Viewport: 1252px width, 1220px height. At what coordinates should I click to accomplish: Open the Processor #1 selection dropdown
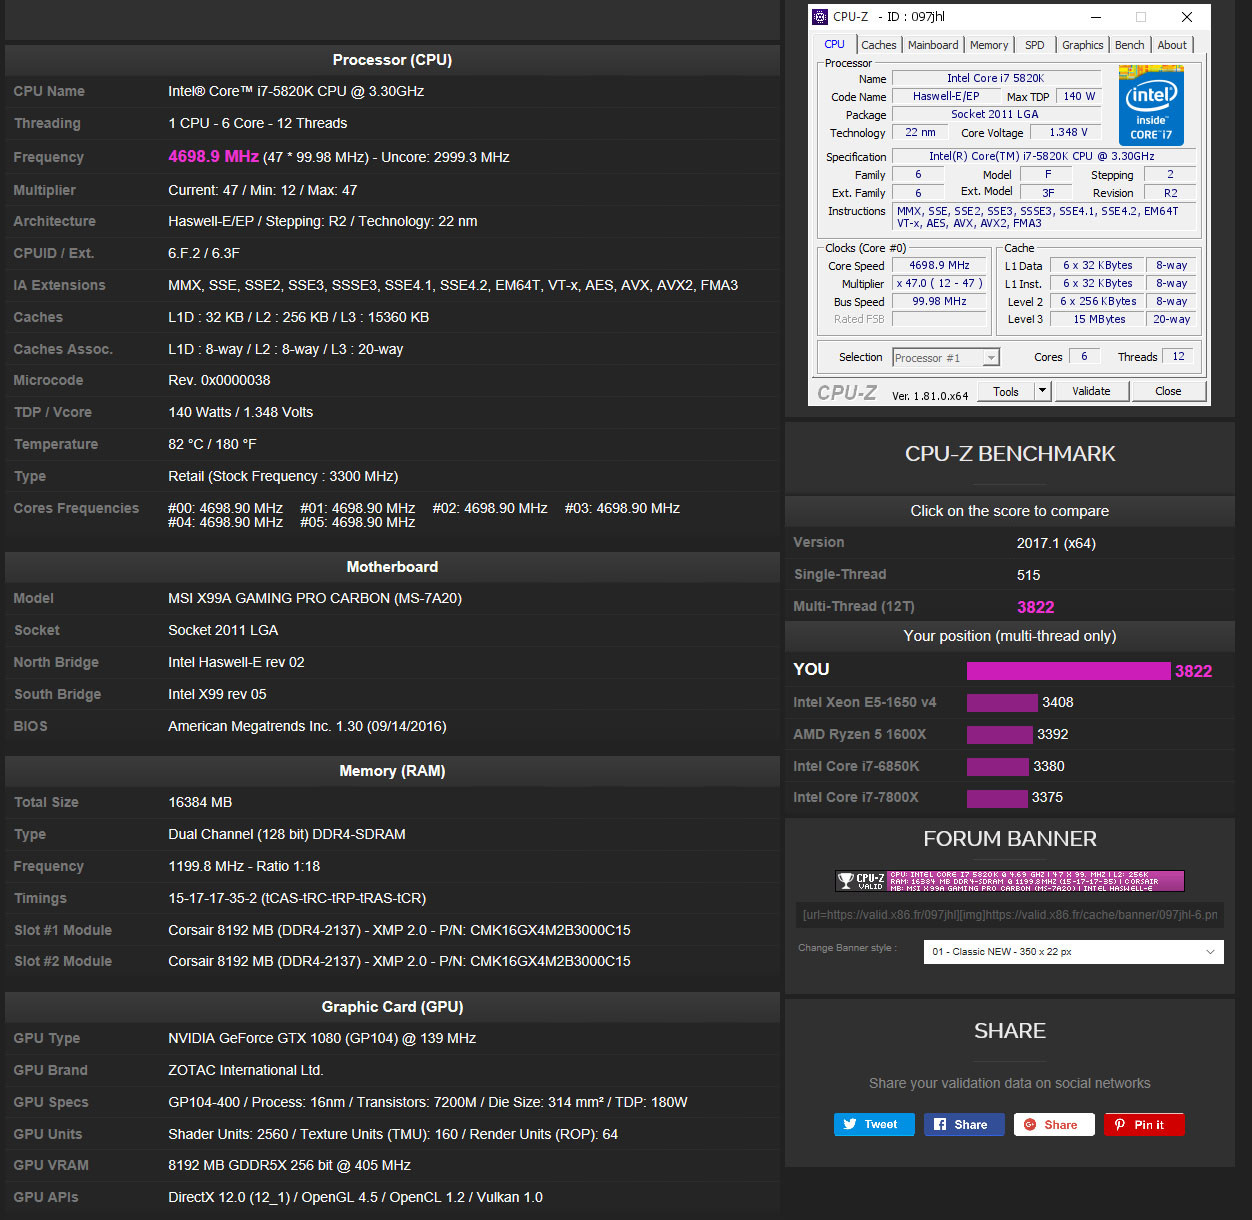point(946,358)
